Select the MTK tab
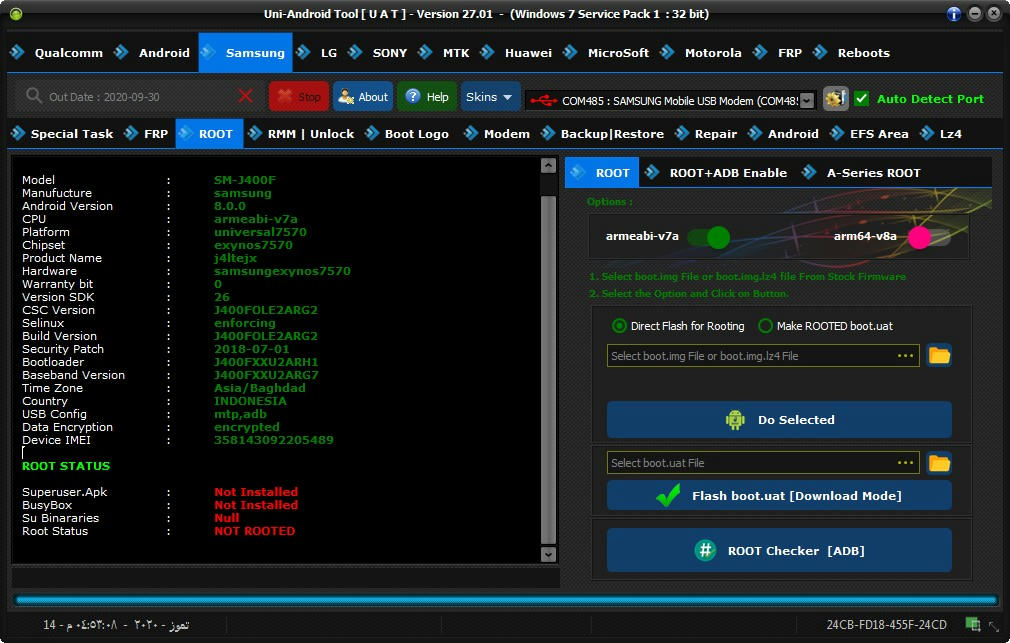Image resolution: width=1010 pixels, height=643 pixels. pyautogui.click(x=444, y=53)
